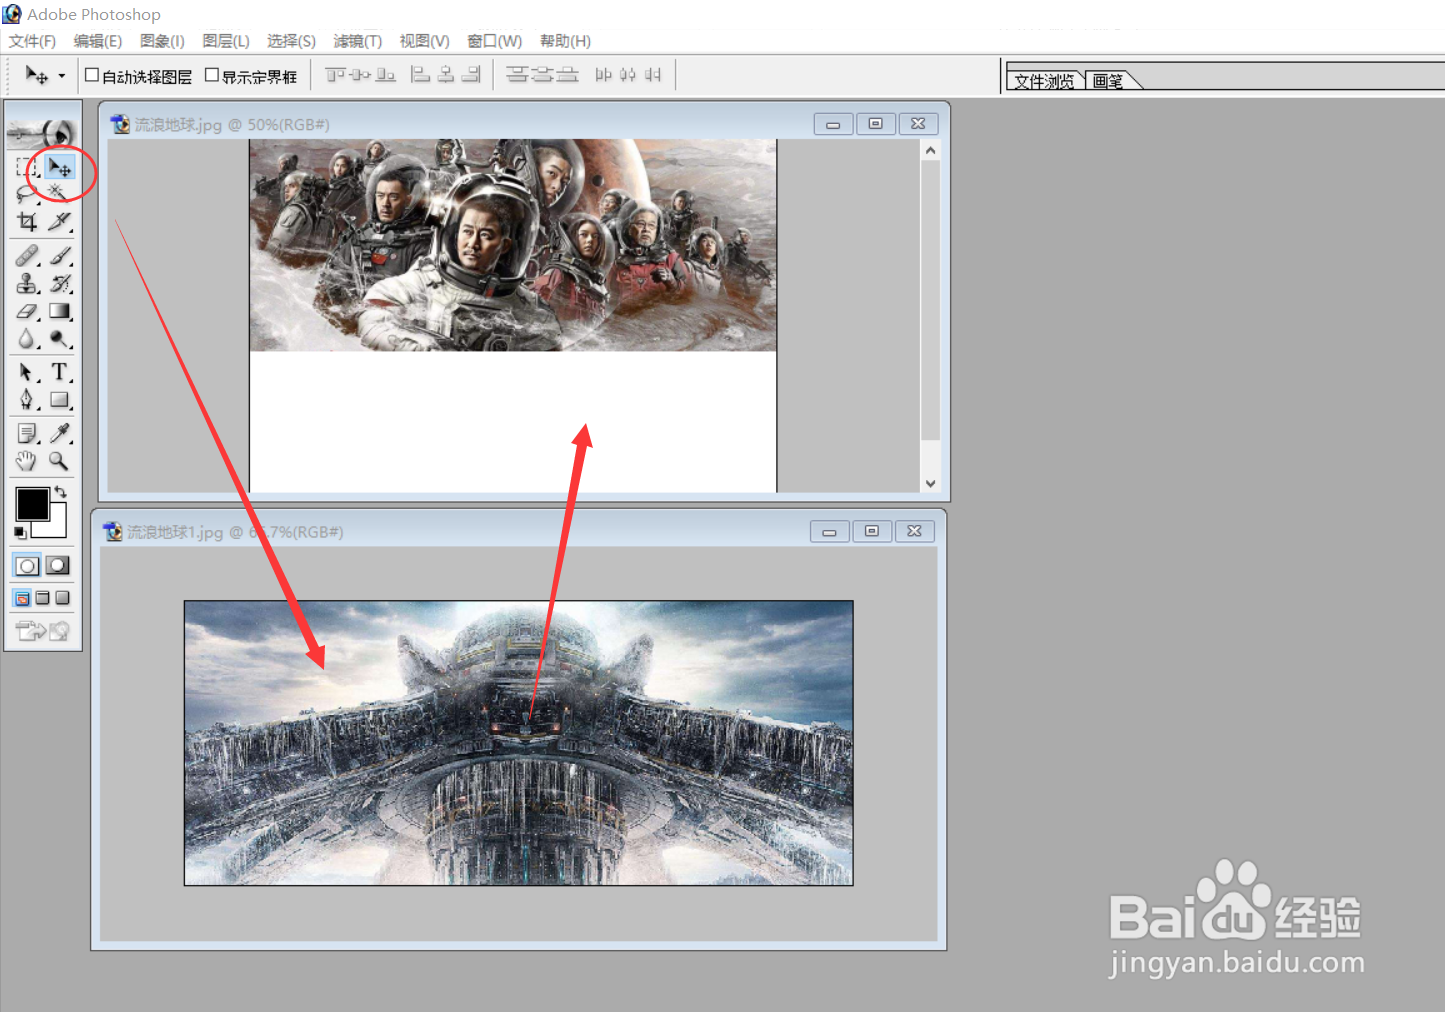Screen dimensions: 1445x1012
Task: Click the white background color swatch
Action: click(x=56, y=526)
